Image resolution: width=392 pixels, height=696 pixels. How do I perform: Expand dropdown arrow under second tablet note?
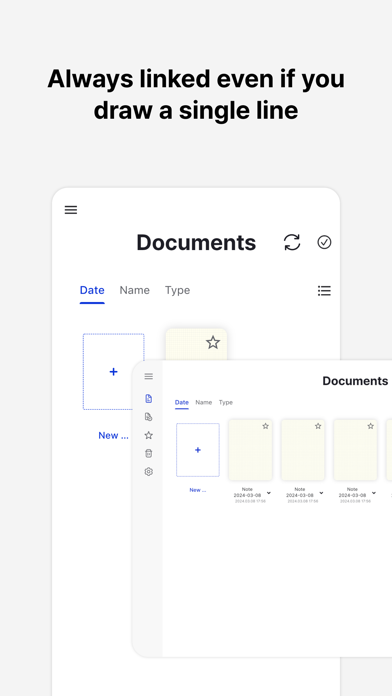tap(321, 493)
